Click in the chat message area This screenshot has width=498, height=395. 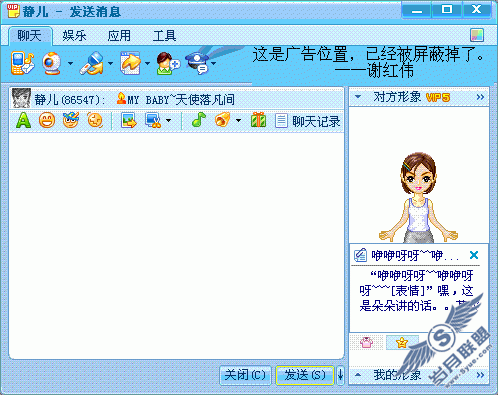[x=176, y=245]
